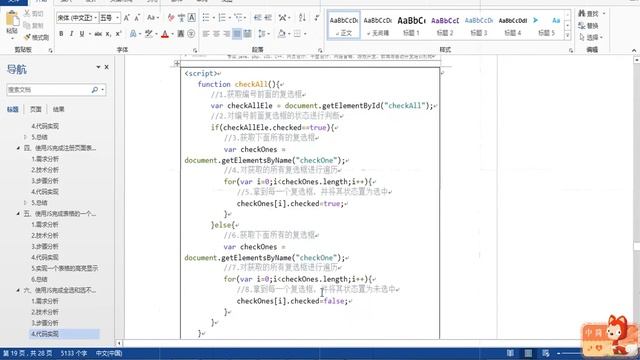Switch to the 结果 results navigation tab
This screenshot has height=360, width=640.
coord(59,109)
